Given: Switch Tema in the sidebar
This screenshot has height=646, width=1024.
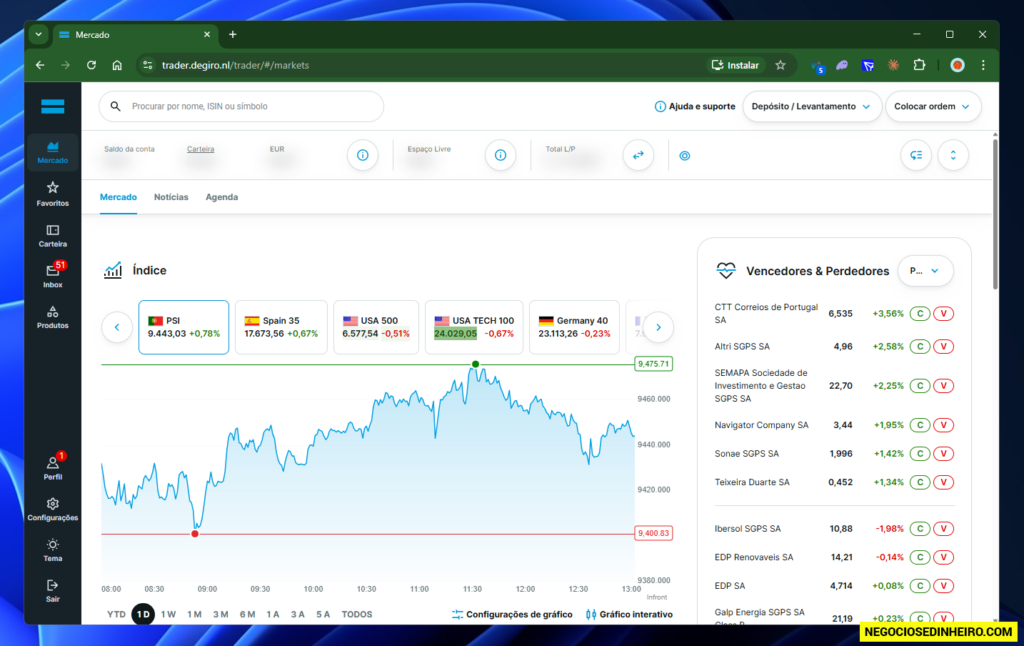Looking at the screenshot, I should click(x=52, y=550).
